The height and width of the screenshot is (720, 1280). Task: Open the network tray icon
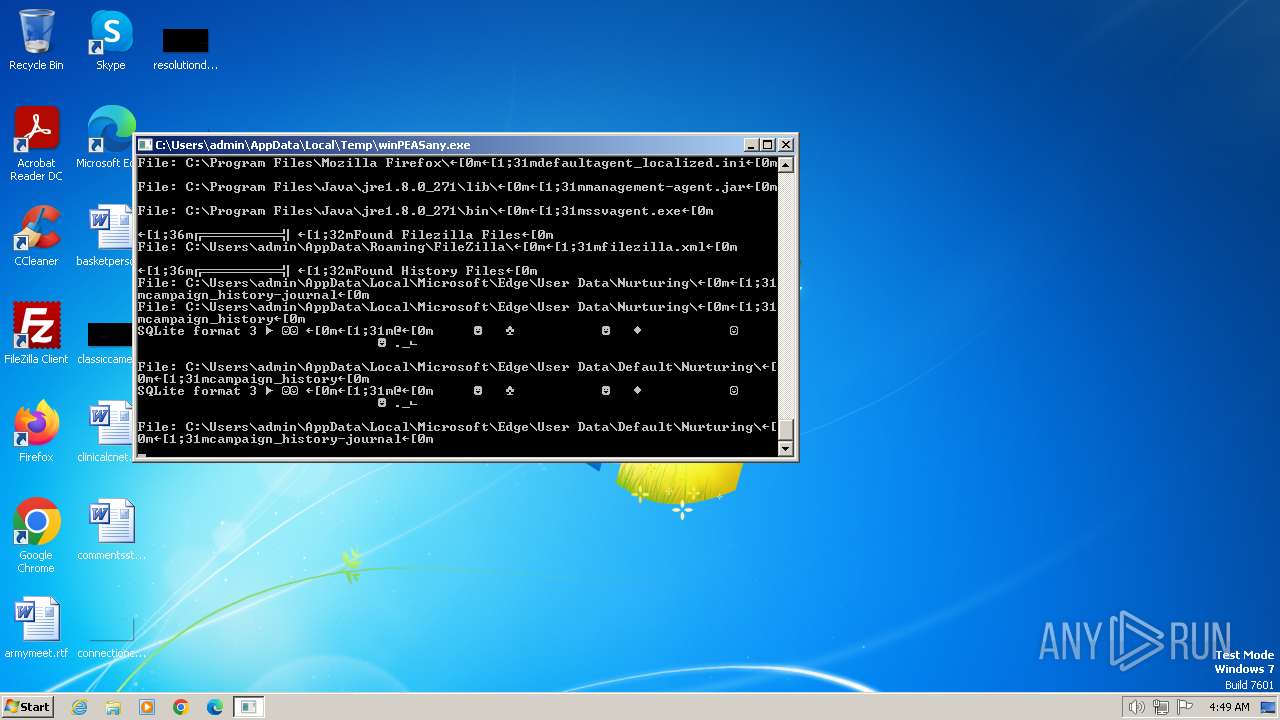[x=1161, y=707]
